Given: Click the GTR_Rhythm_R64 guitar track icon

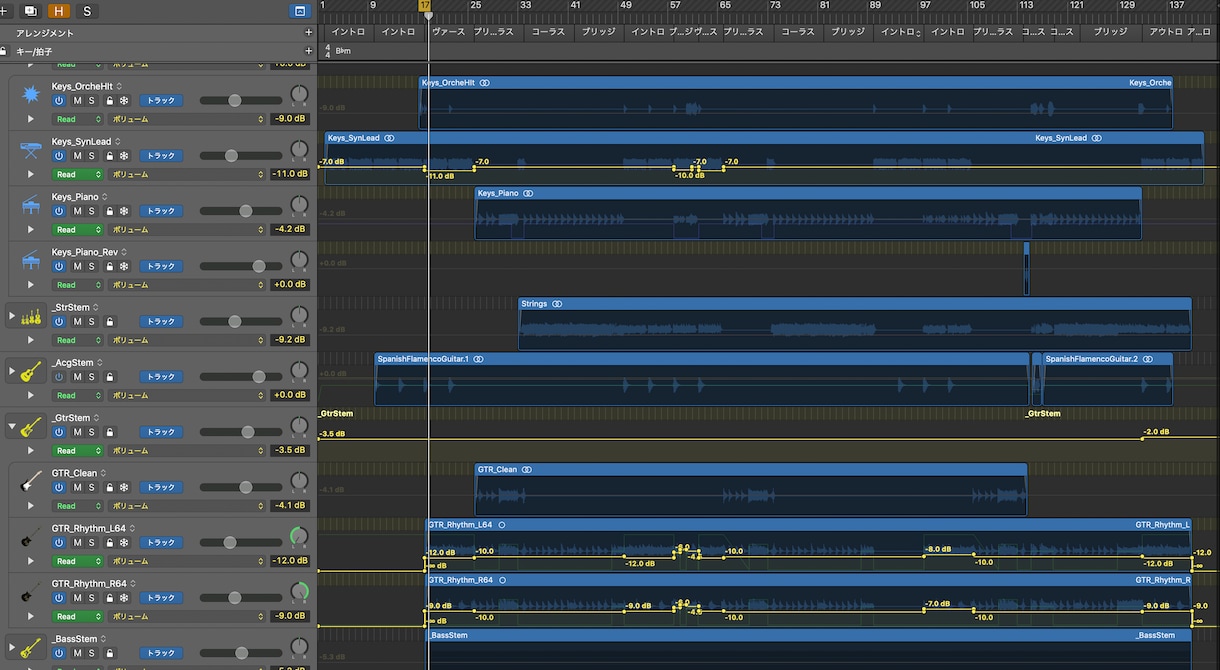Looking at the screenshot, I should tap(31, 592).
